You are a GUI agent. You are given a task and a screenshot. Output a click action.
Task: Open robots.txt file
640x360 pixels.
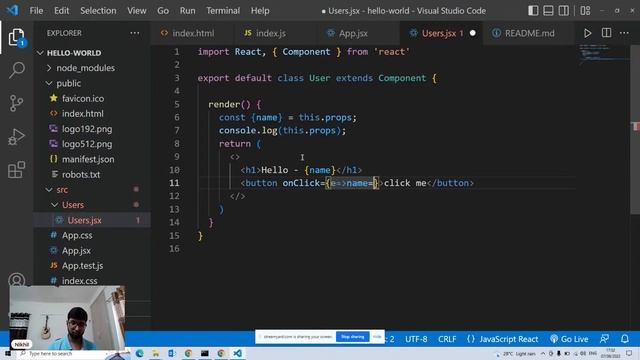(x=81, y=174)
